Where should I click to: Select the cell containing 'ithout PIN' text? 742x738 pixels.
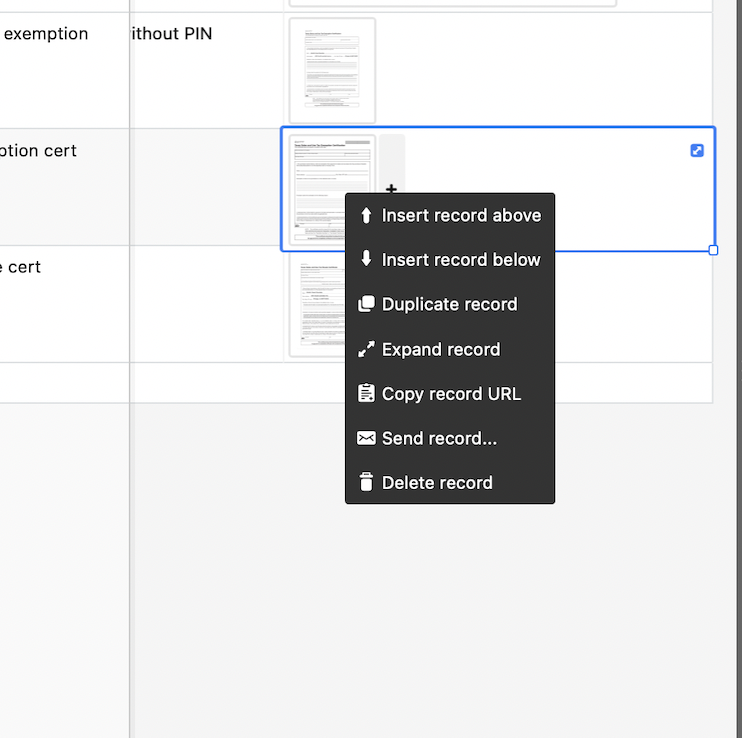206,70
